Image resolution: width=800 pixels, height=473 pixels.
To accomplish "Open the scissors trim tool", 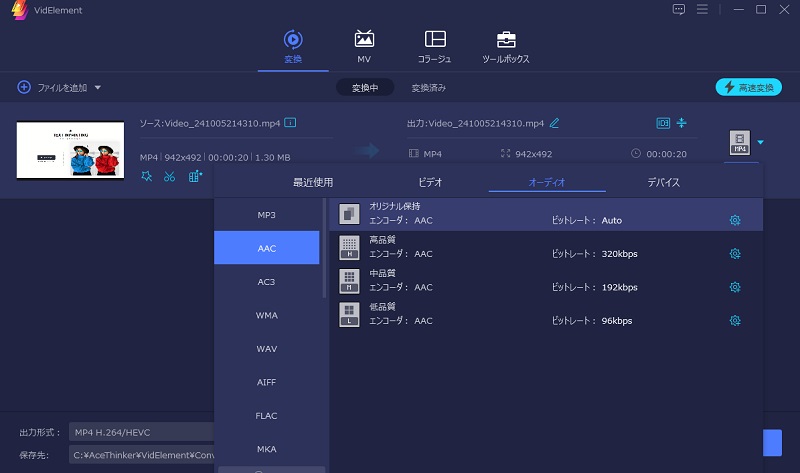I will click(169, 177).
